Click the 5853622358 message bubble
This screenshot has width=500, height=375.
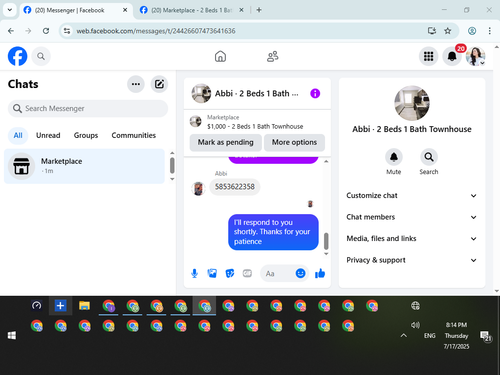[x=235, y=187]
